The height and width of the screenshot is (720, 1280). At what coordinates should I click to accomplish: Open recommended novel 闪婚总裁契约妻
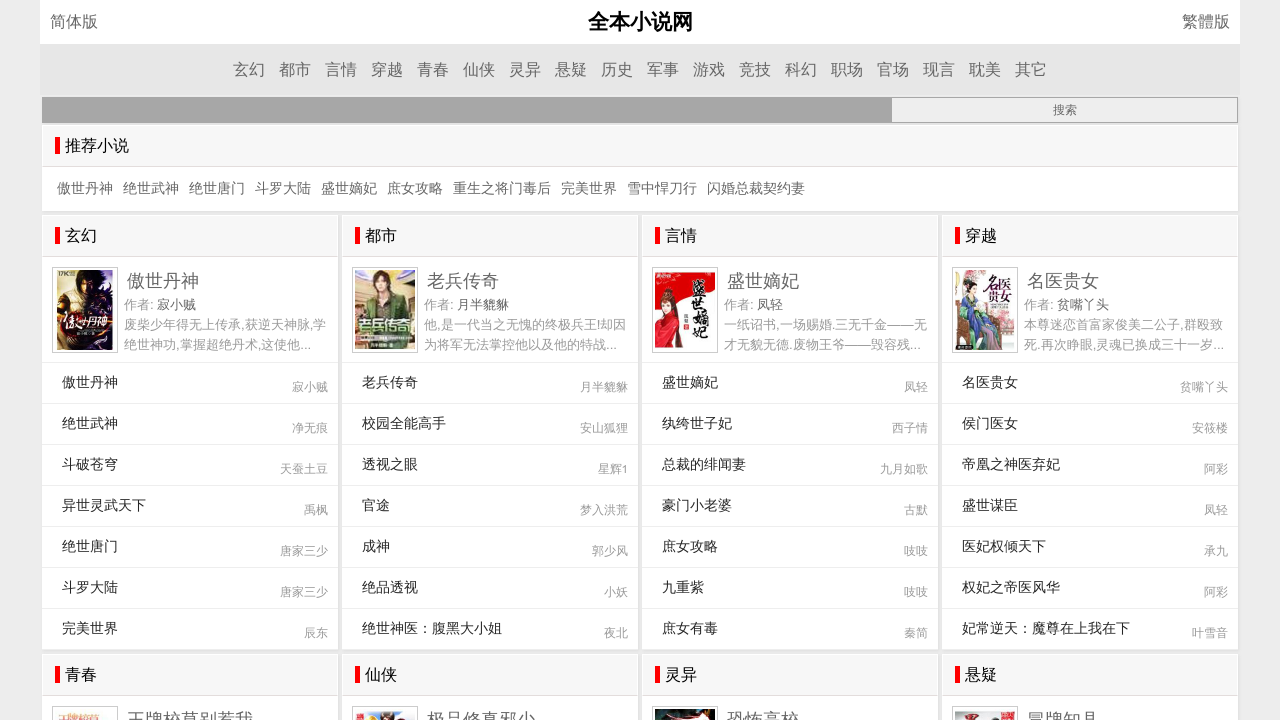pyautogui.click(x=756, y=188)
